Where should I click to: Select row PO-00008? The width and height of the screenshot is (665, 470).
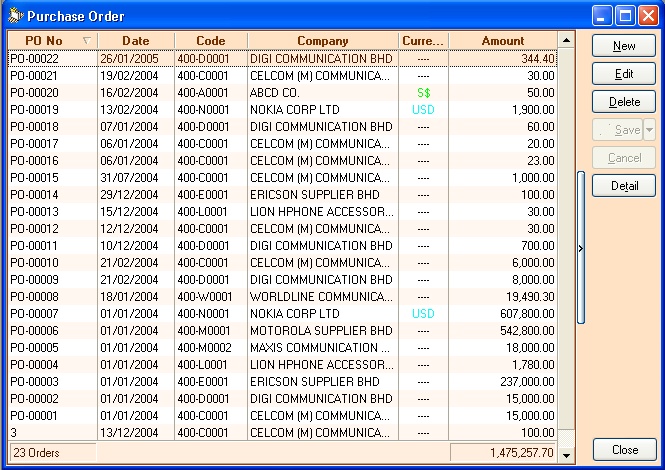[x=282, y=297]
